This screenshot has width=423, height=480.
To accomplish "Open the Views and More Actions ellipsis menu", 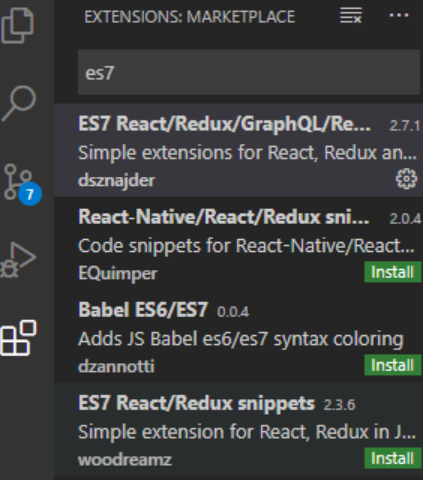I will [x=399, y=15].
